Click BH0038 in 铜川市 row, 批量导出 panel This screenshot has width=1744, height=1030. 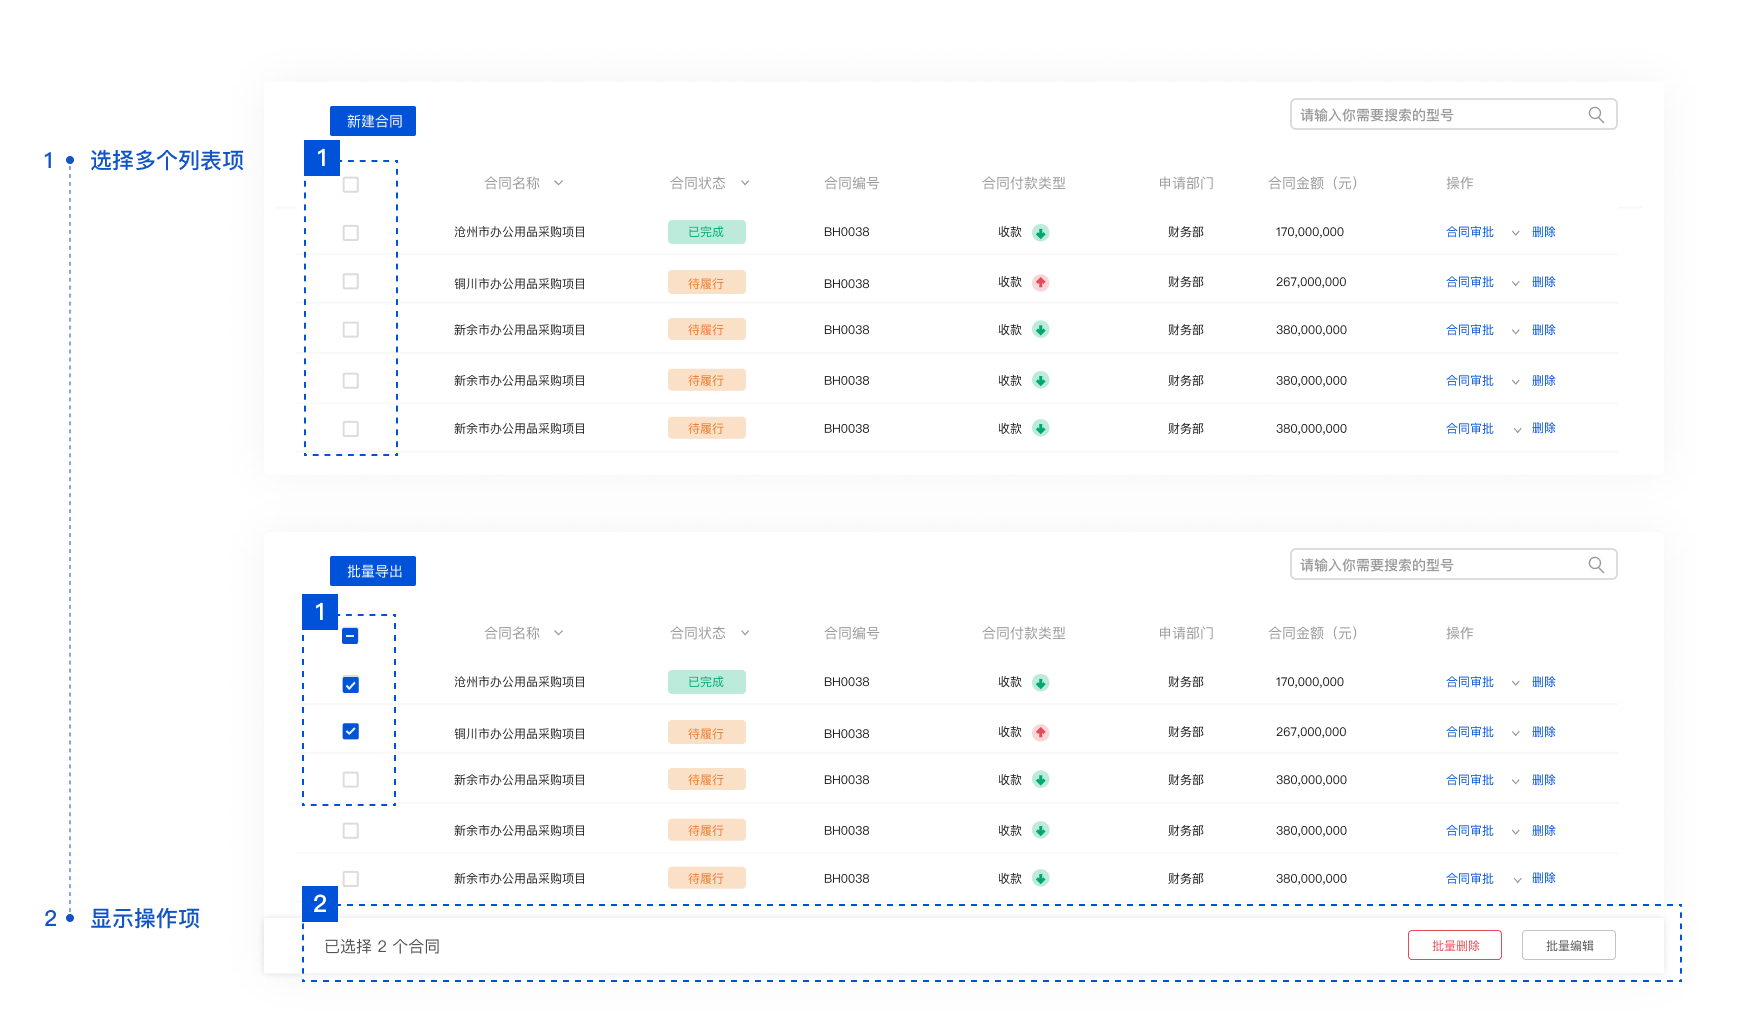tap(847, 734)
